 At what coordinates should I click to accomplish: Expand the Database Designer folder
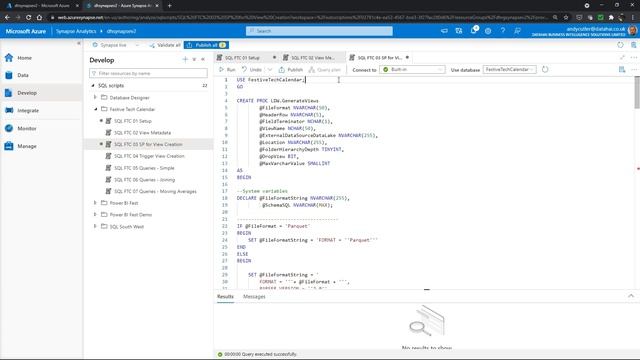95,98
